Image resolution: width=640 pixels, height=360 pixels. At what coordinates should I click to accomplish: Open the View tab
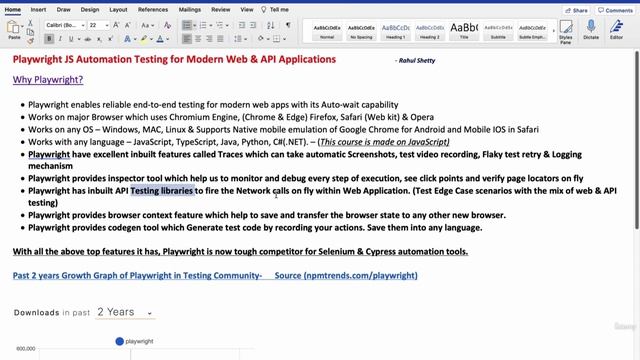(247, 9)
